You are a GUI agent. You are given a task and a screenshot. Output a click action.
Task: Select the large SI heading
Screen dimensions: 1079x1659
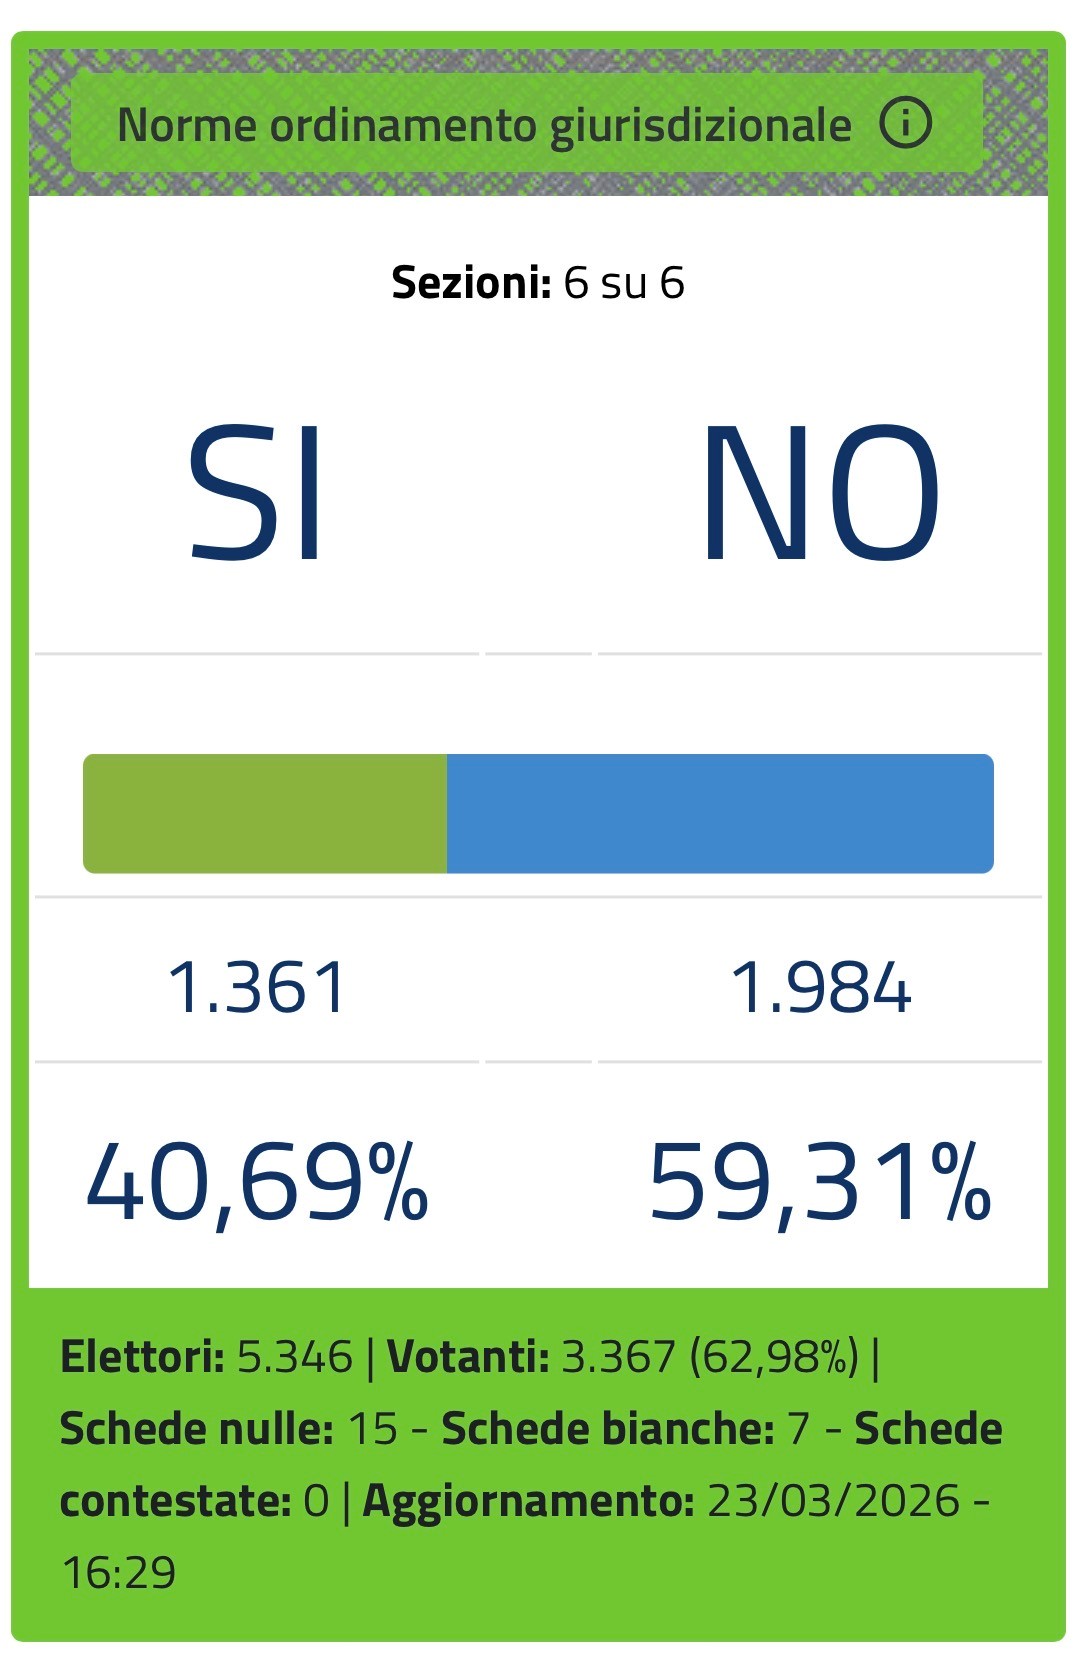click(256, 494)
